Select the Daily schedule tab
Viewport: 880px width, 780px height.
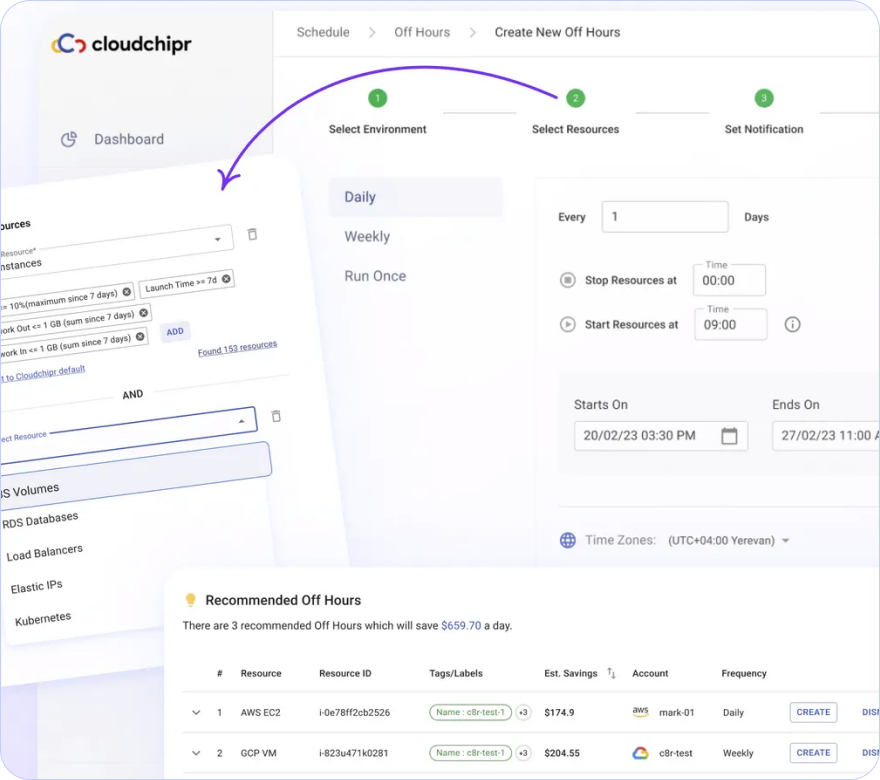[x=415, y=197]
